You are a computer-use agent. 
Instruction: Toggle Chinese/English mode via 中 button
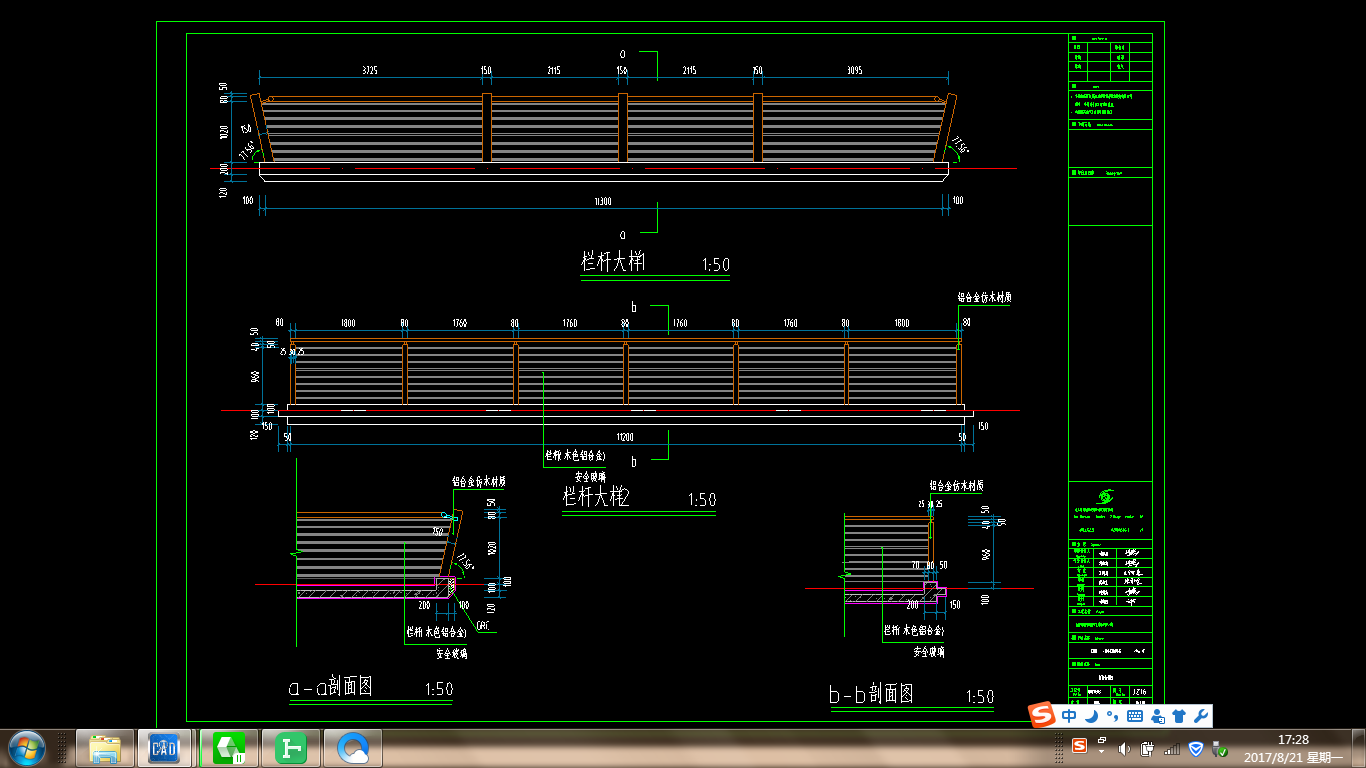point(1069,716)
